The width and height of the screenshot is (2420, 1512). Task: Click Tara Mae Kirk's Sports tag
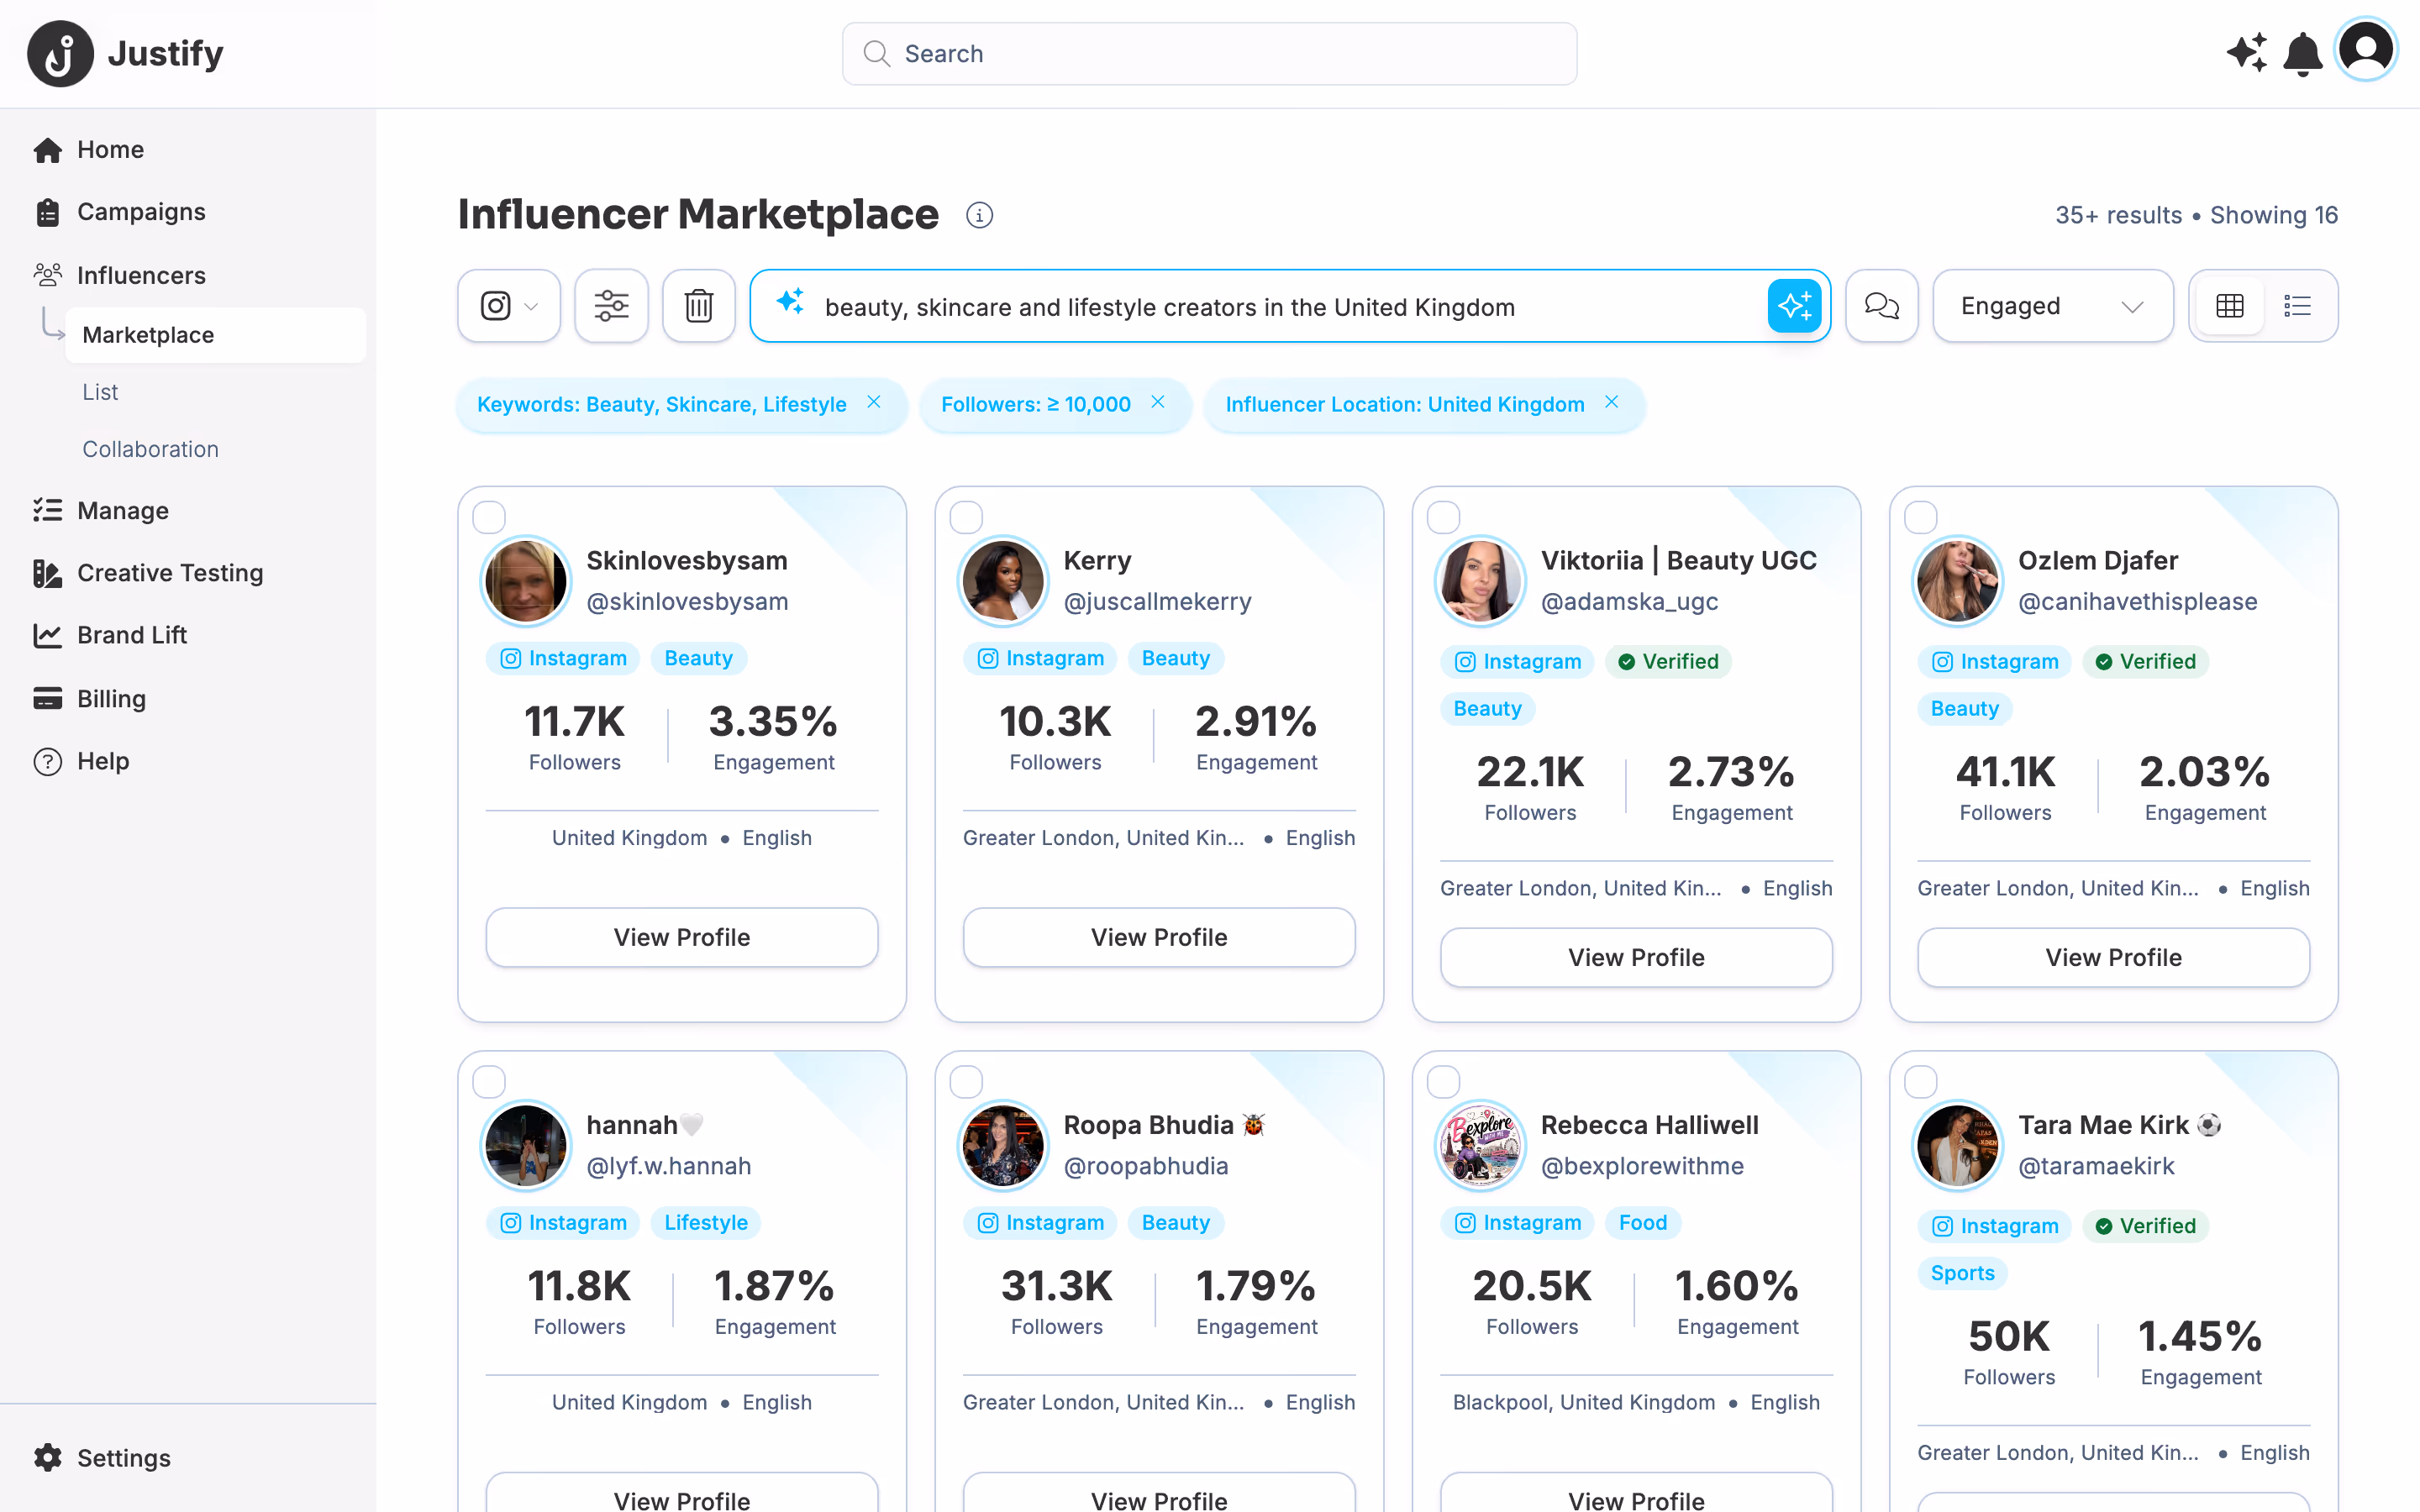click(1962, 1273)
